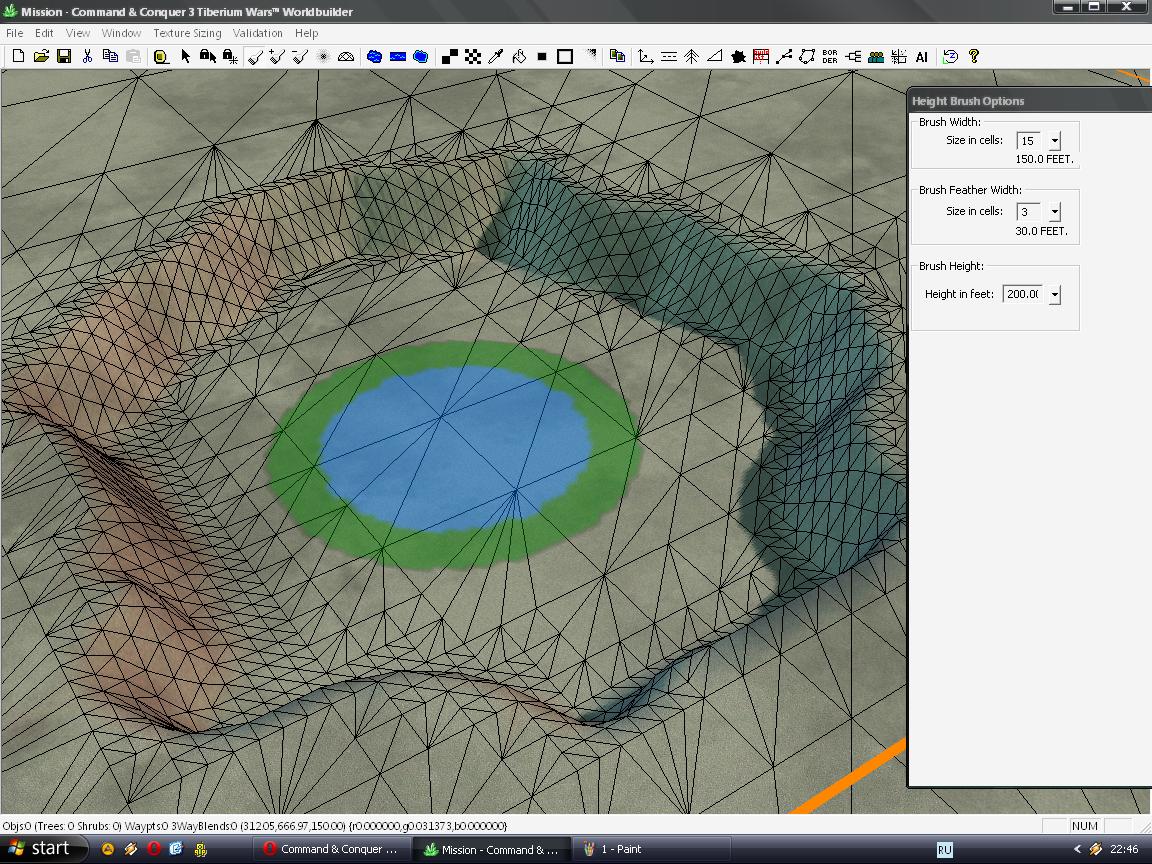Select the blue lake water tool

coord(375,57)
